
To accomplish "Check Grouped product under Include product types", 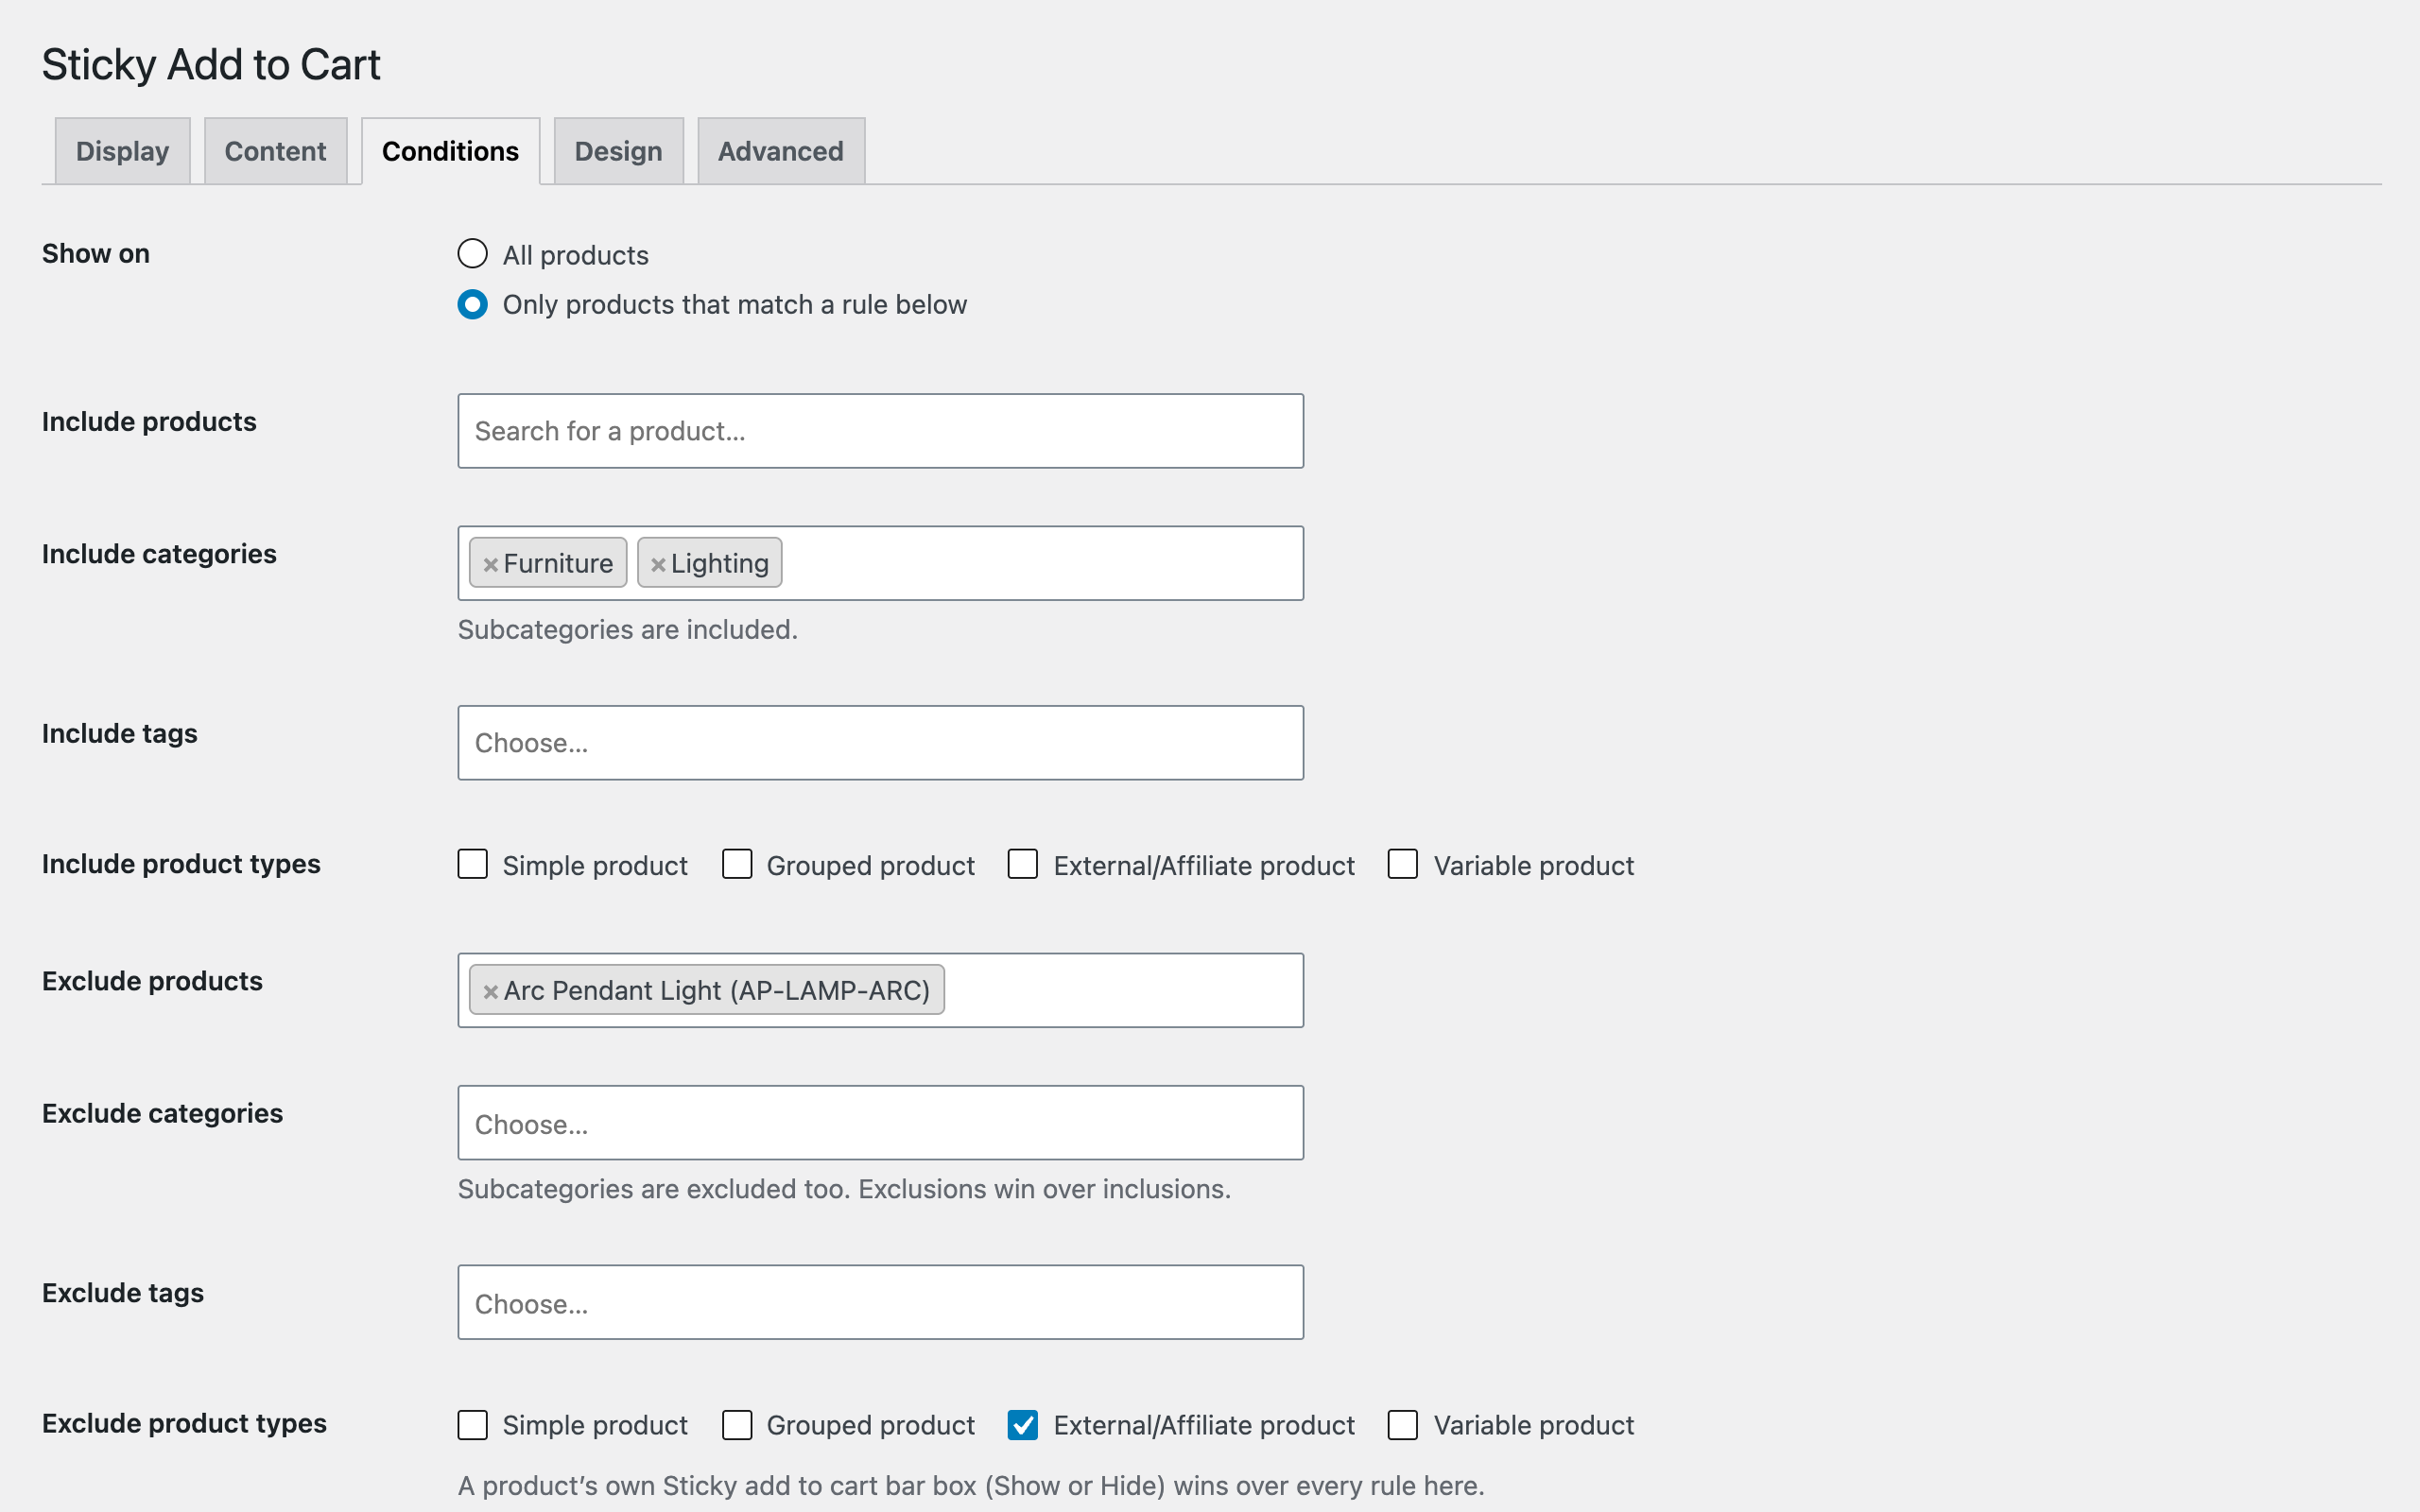I will 737,864.
